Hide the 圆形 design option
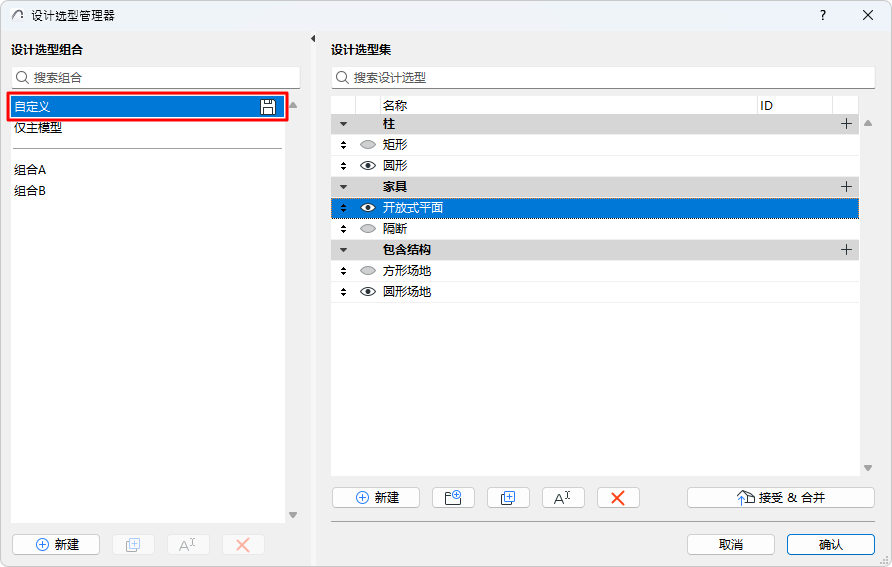 pos(368,165)
